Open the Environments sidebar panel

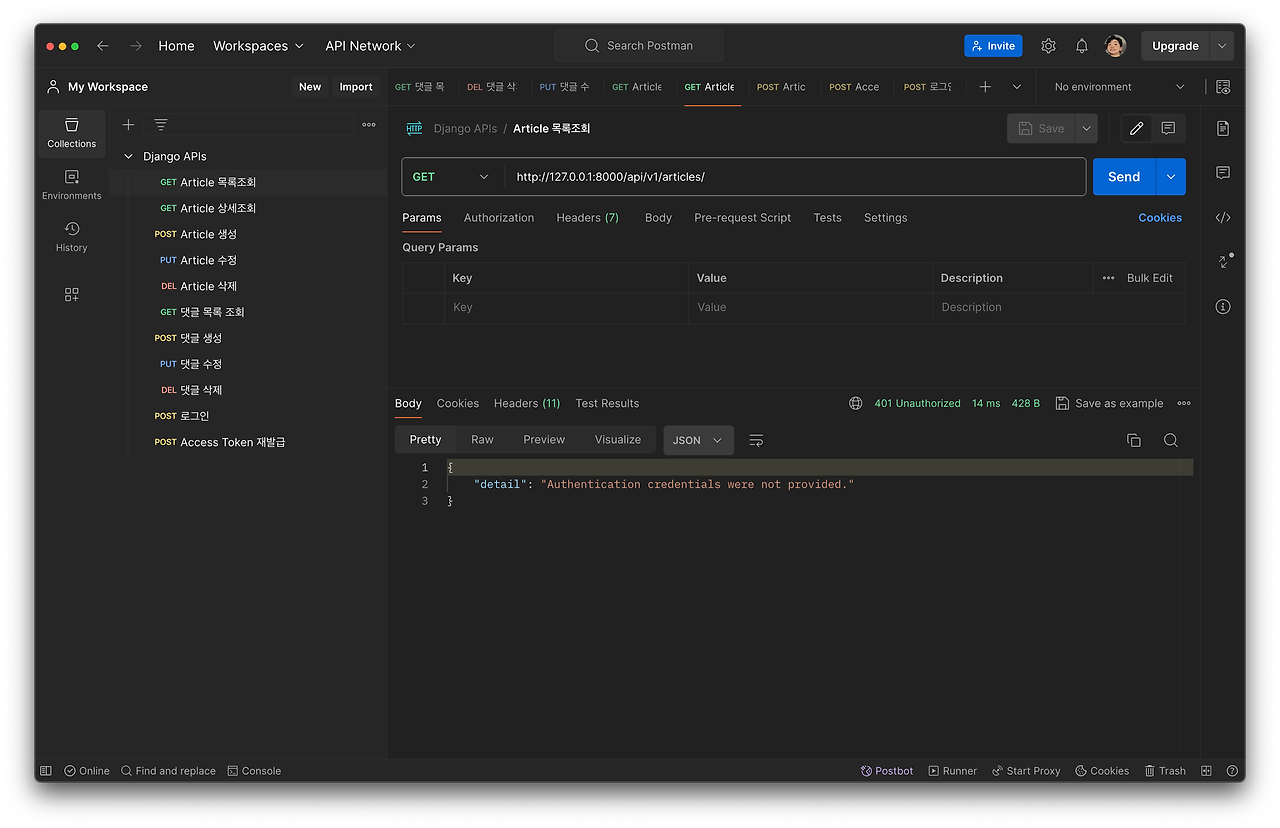point(72,185)
